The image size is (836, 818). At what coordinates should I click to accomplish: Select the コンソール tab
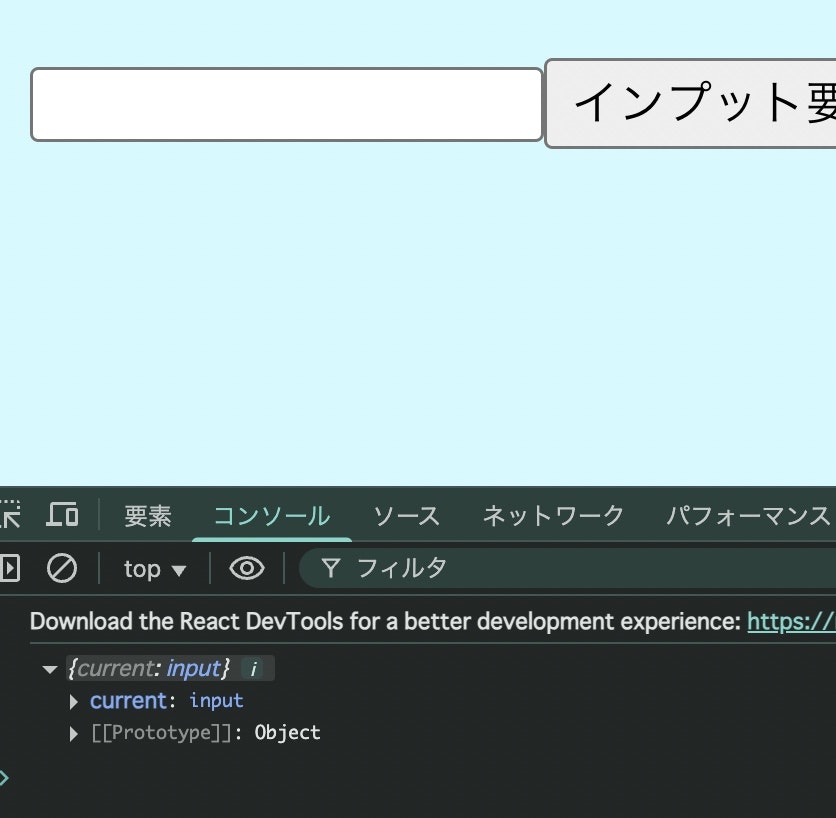[272, 516]
